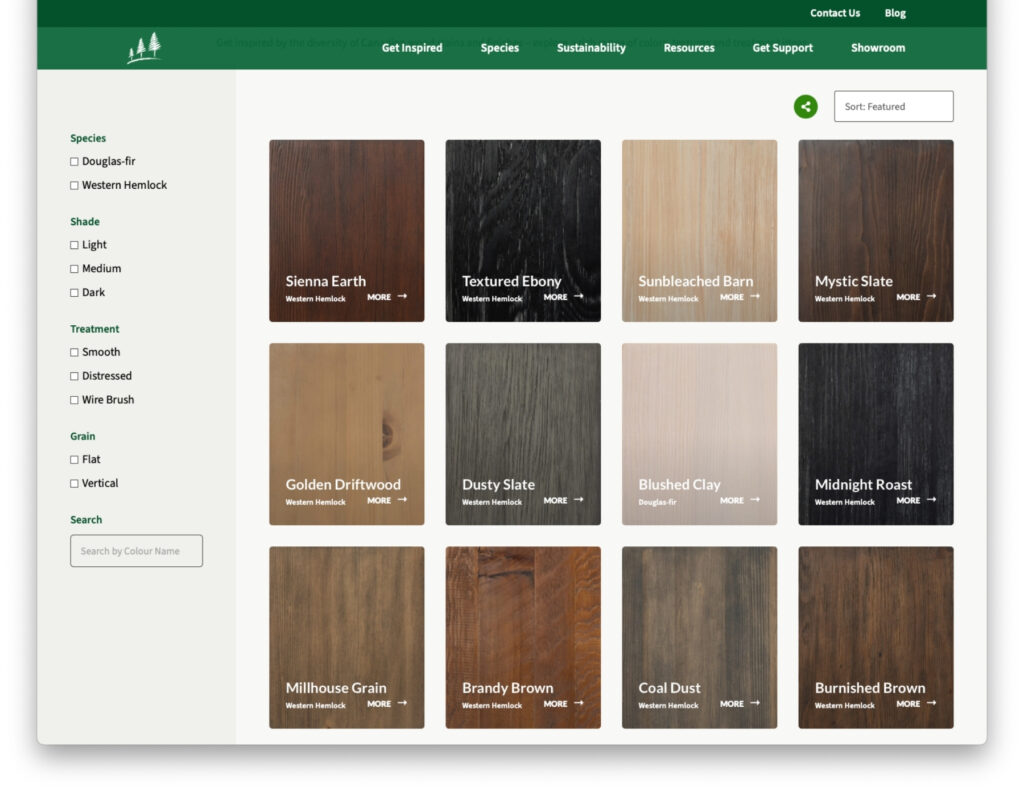Click the green share icon
This screenshot has height=796, width=1024.
pos(805,107)
